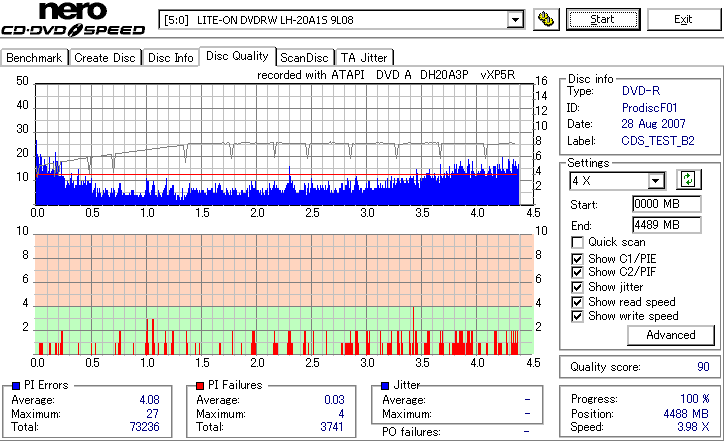Disable Show write speed checkbox
The width and height of the screenshot is (724, 441).
(x=577, y=316)
